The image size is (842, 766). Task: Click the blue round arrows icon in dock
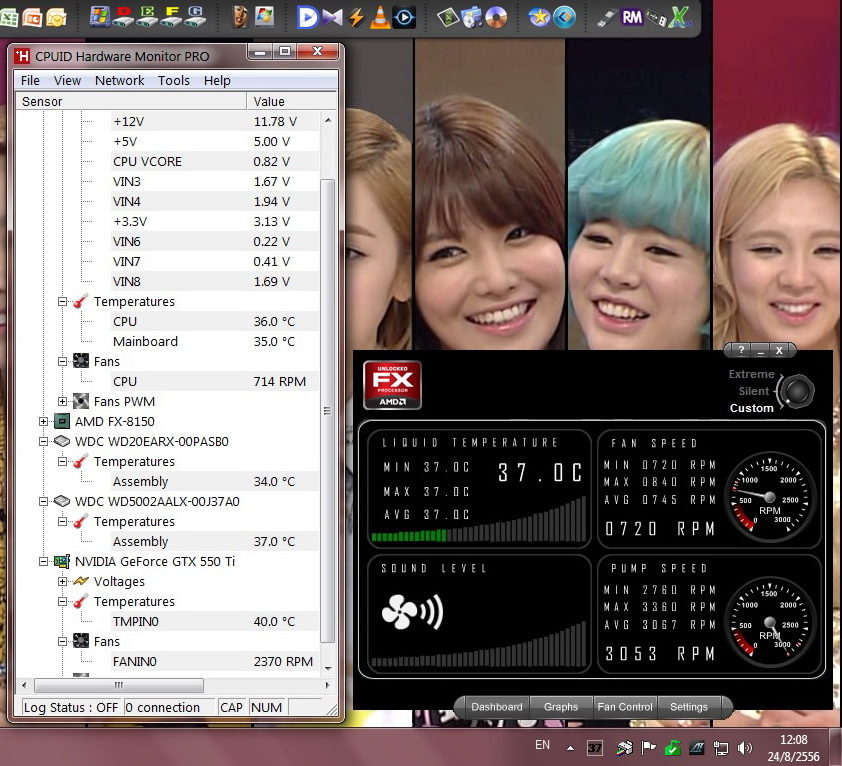click(x=563, y=17)
